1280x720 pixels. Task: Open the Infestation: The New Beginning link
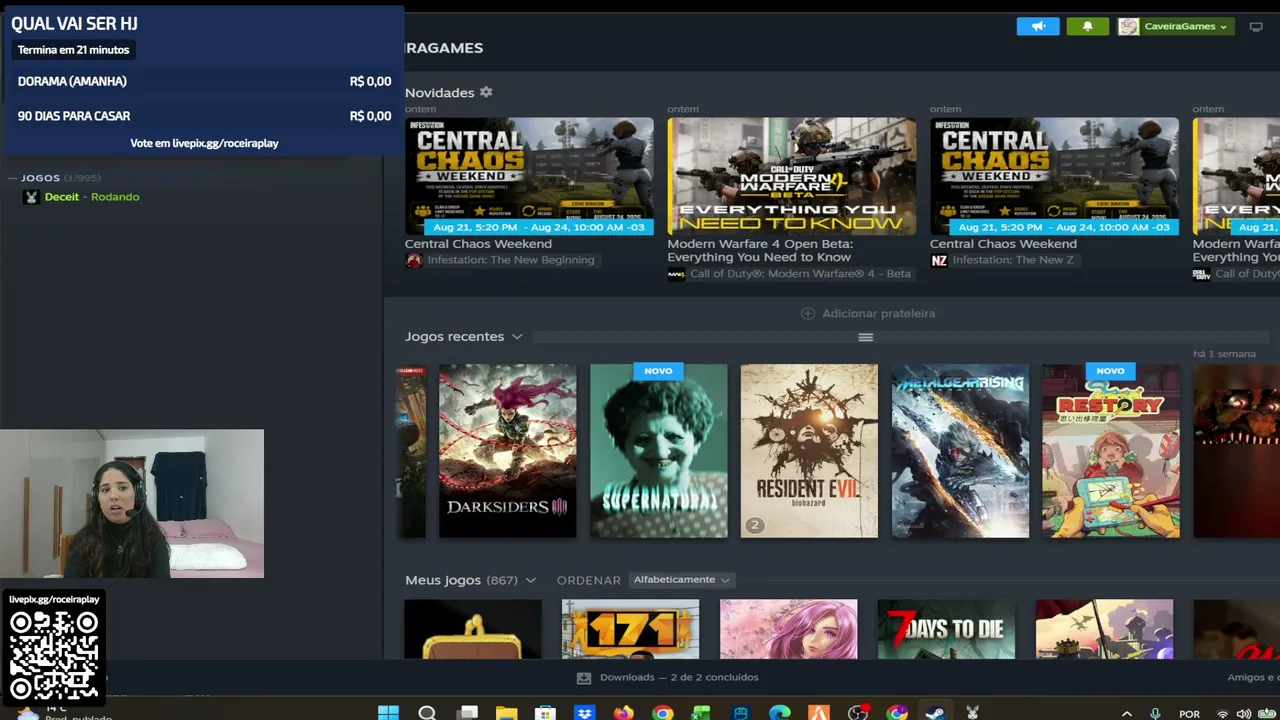(x=511, y=260)
